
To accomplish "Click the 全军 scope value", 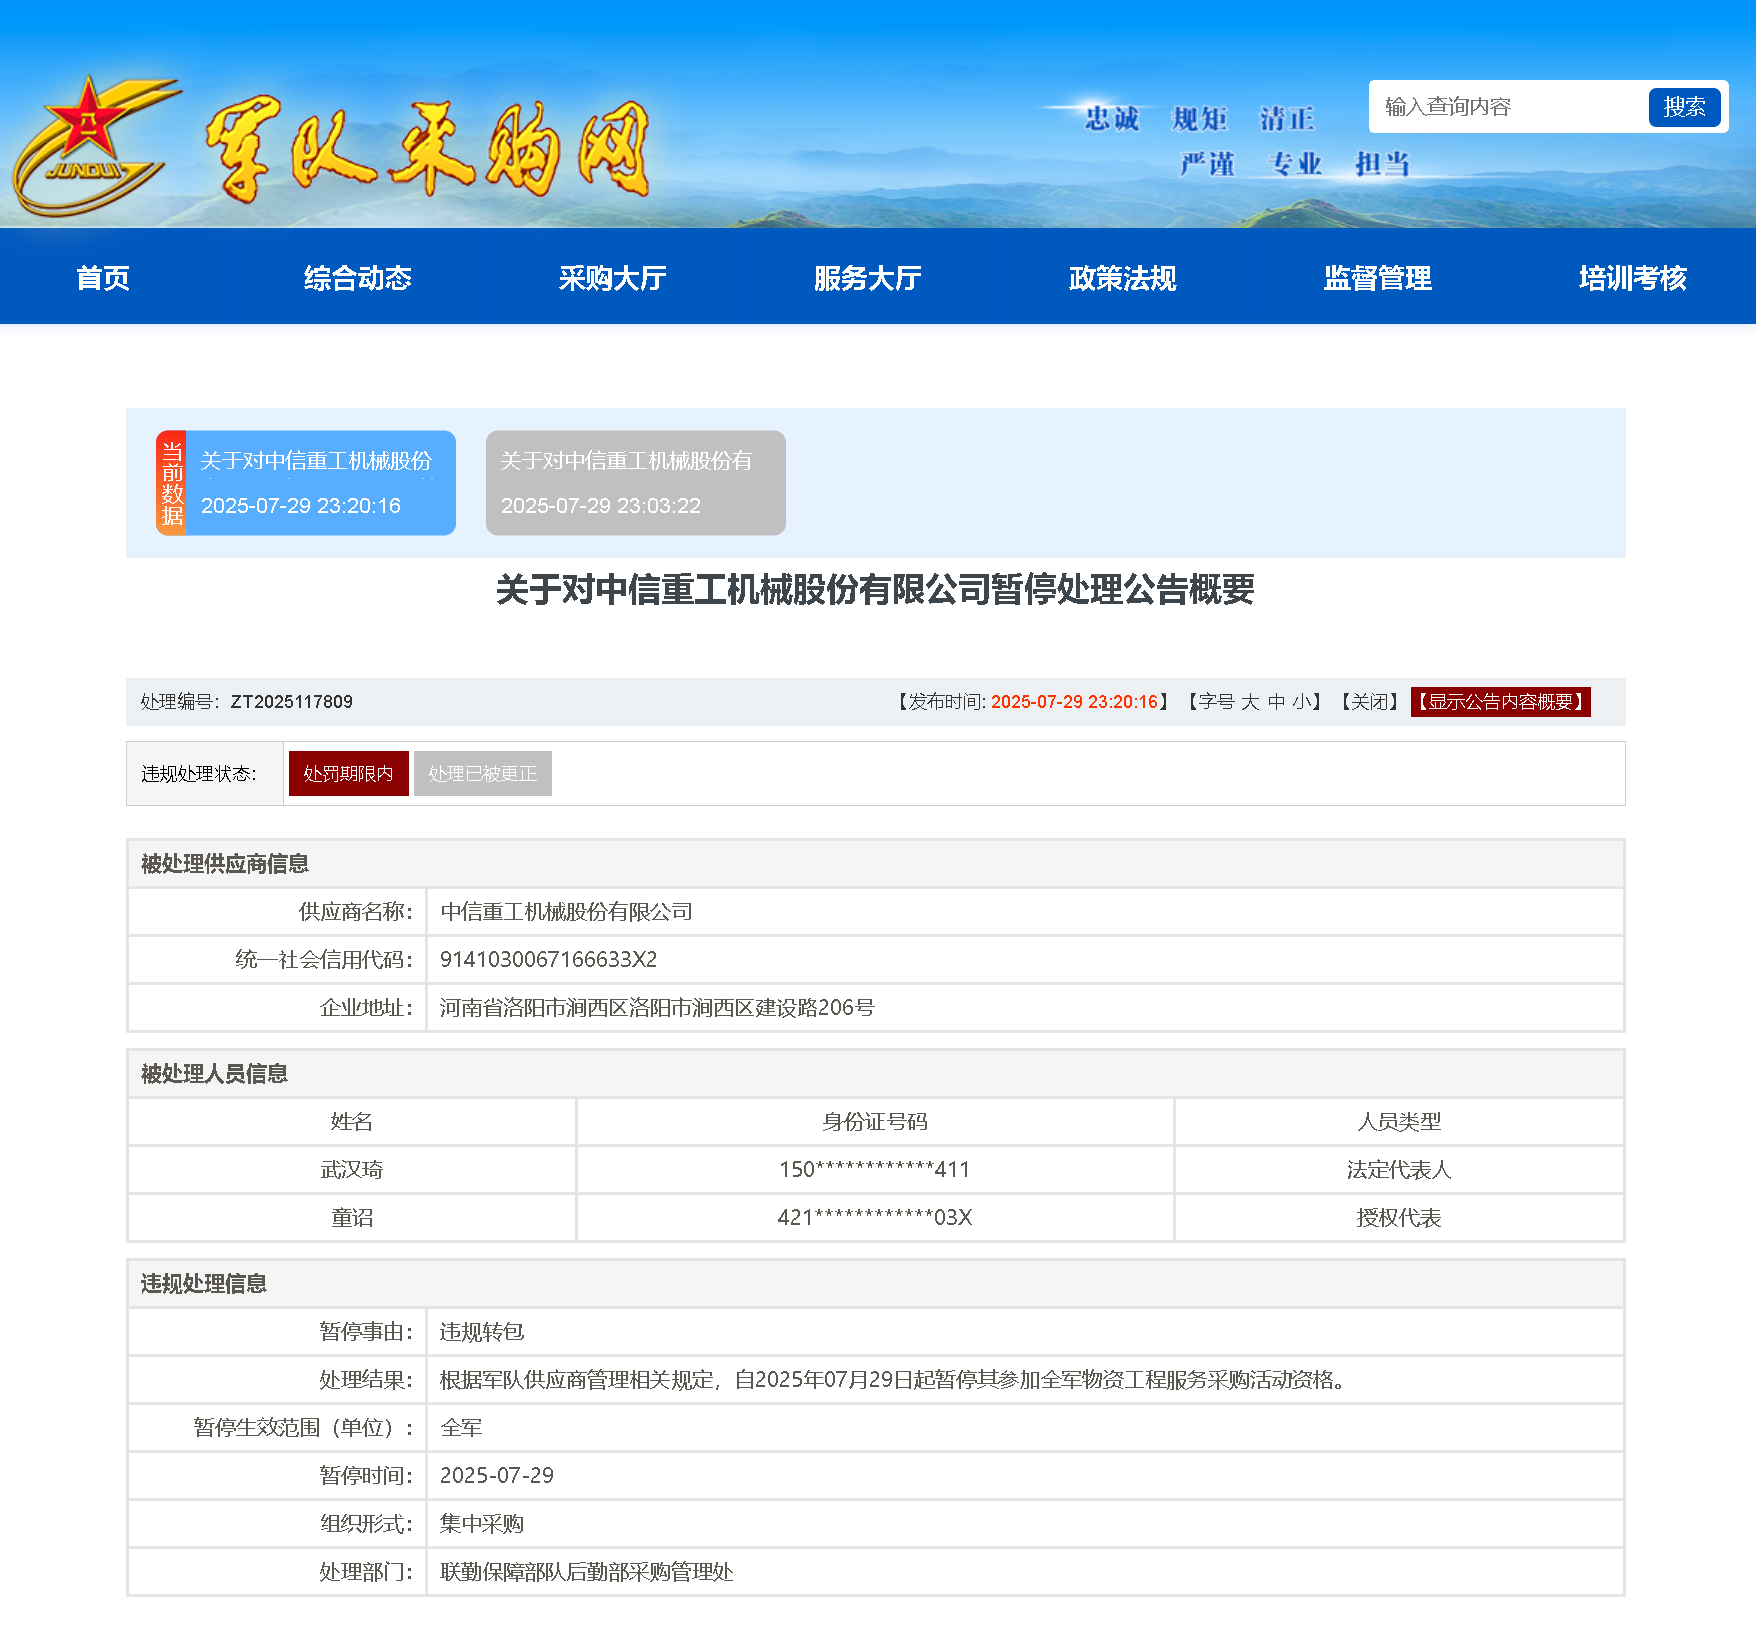I will click(461, 1427).
